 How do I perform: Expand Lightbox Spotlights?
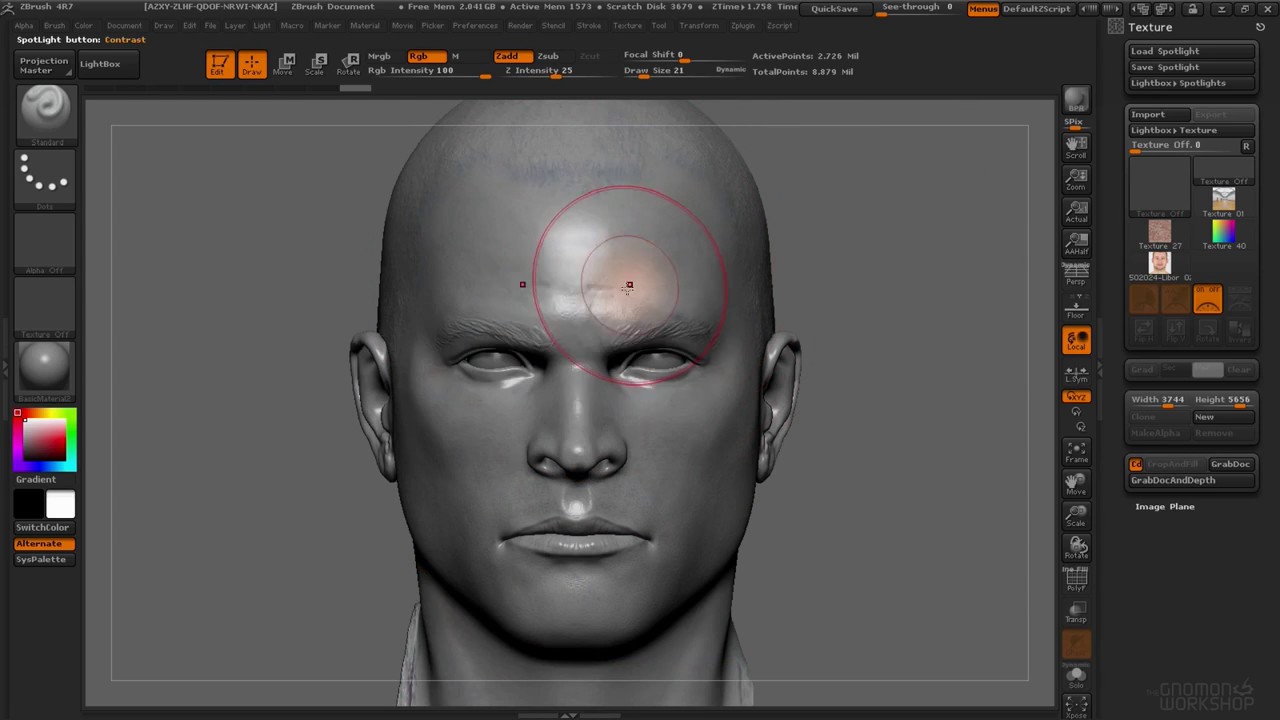[x=1191, y=83]
